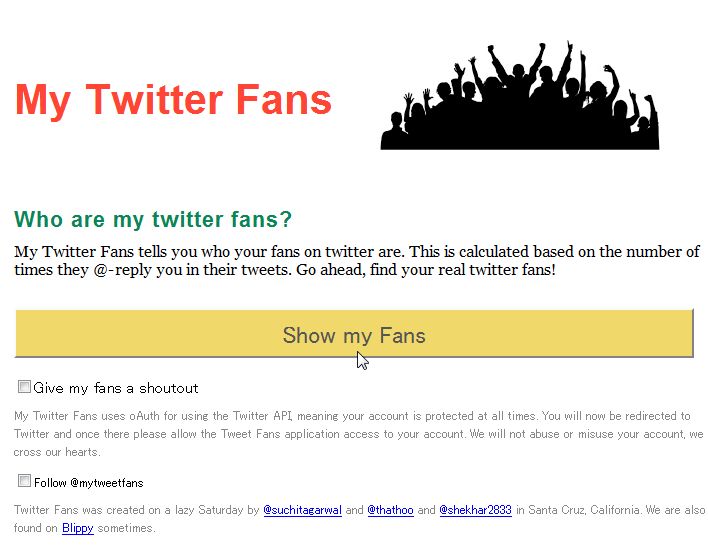Open the Blippy link

78,528
